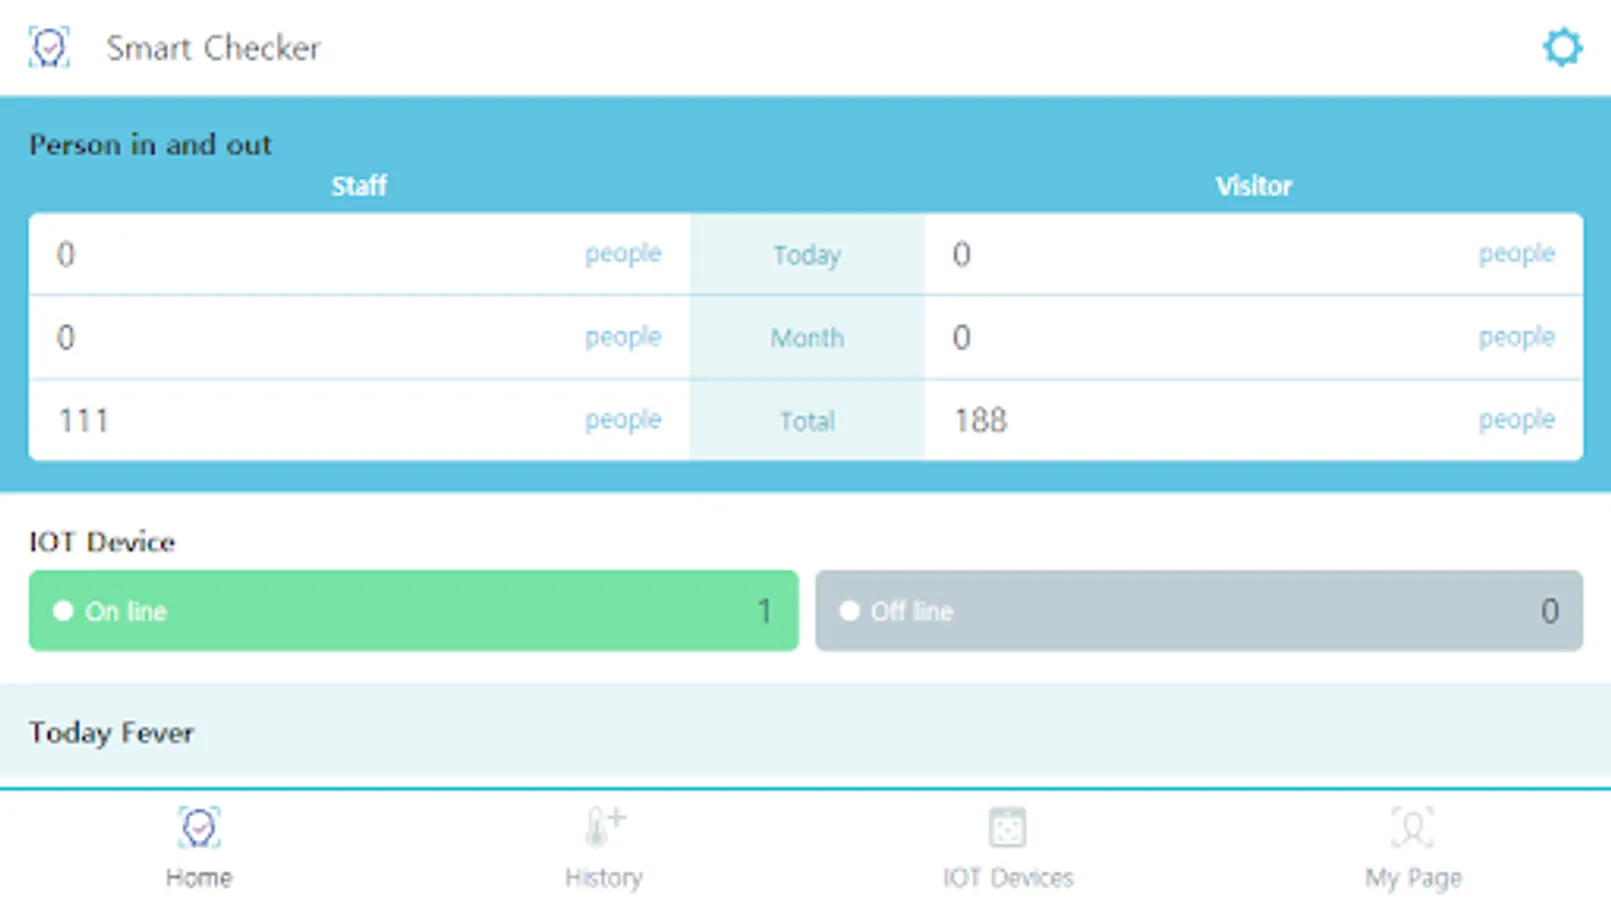Click the gray Off line status dot

[849, 610]
